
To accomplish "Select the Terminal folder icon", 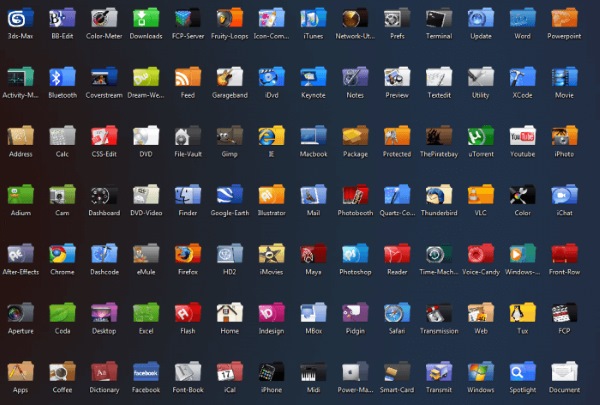I will 438,18.
